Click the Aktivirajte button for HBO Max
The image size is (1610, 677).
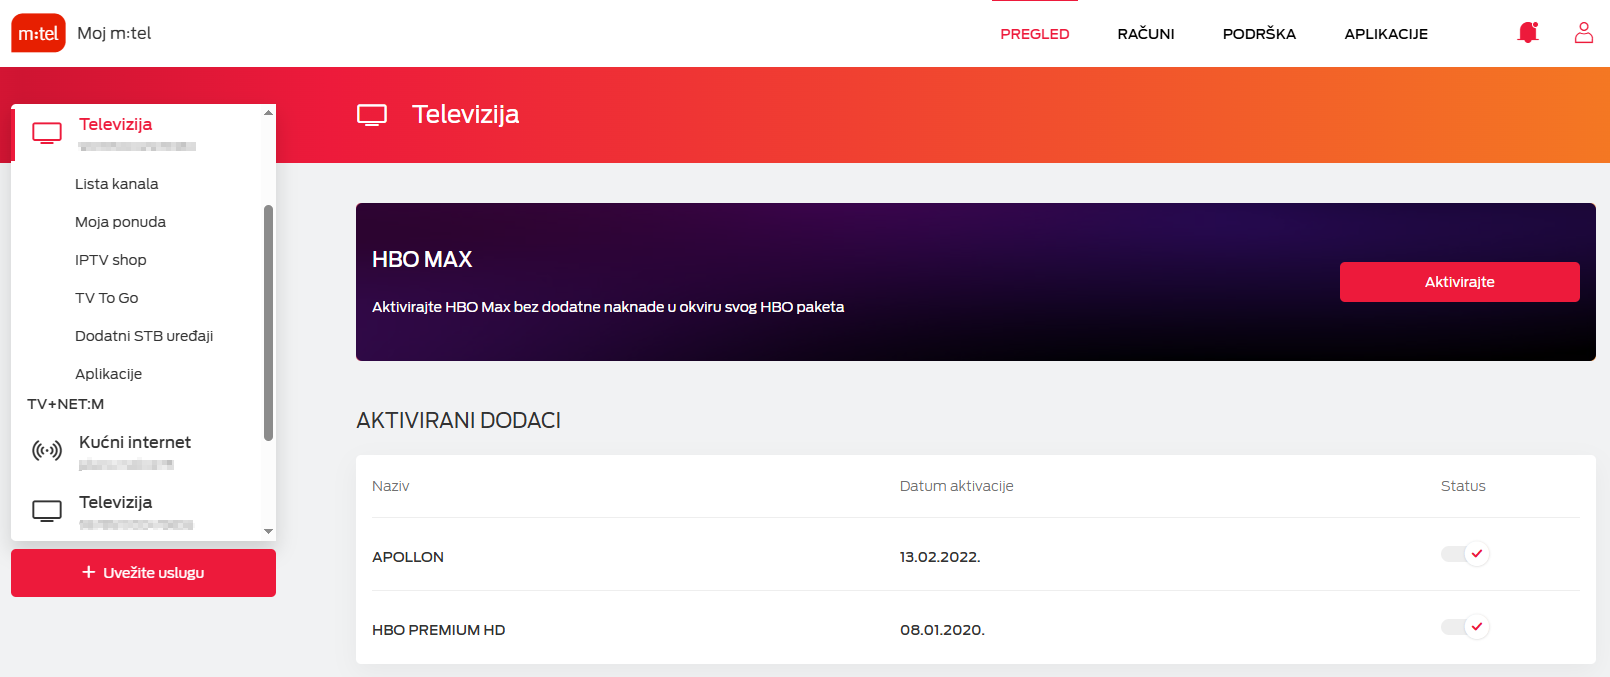[x=1460, y=282]
